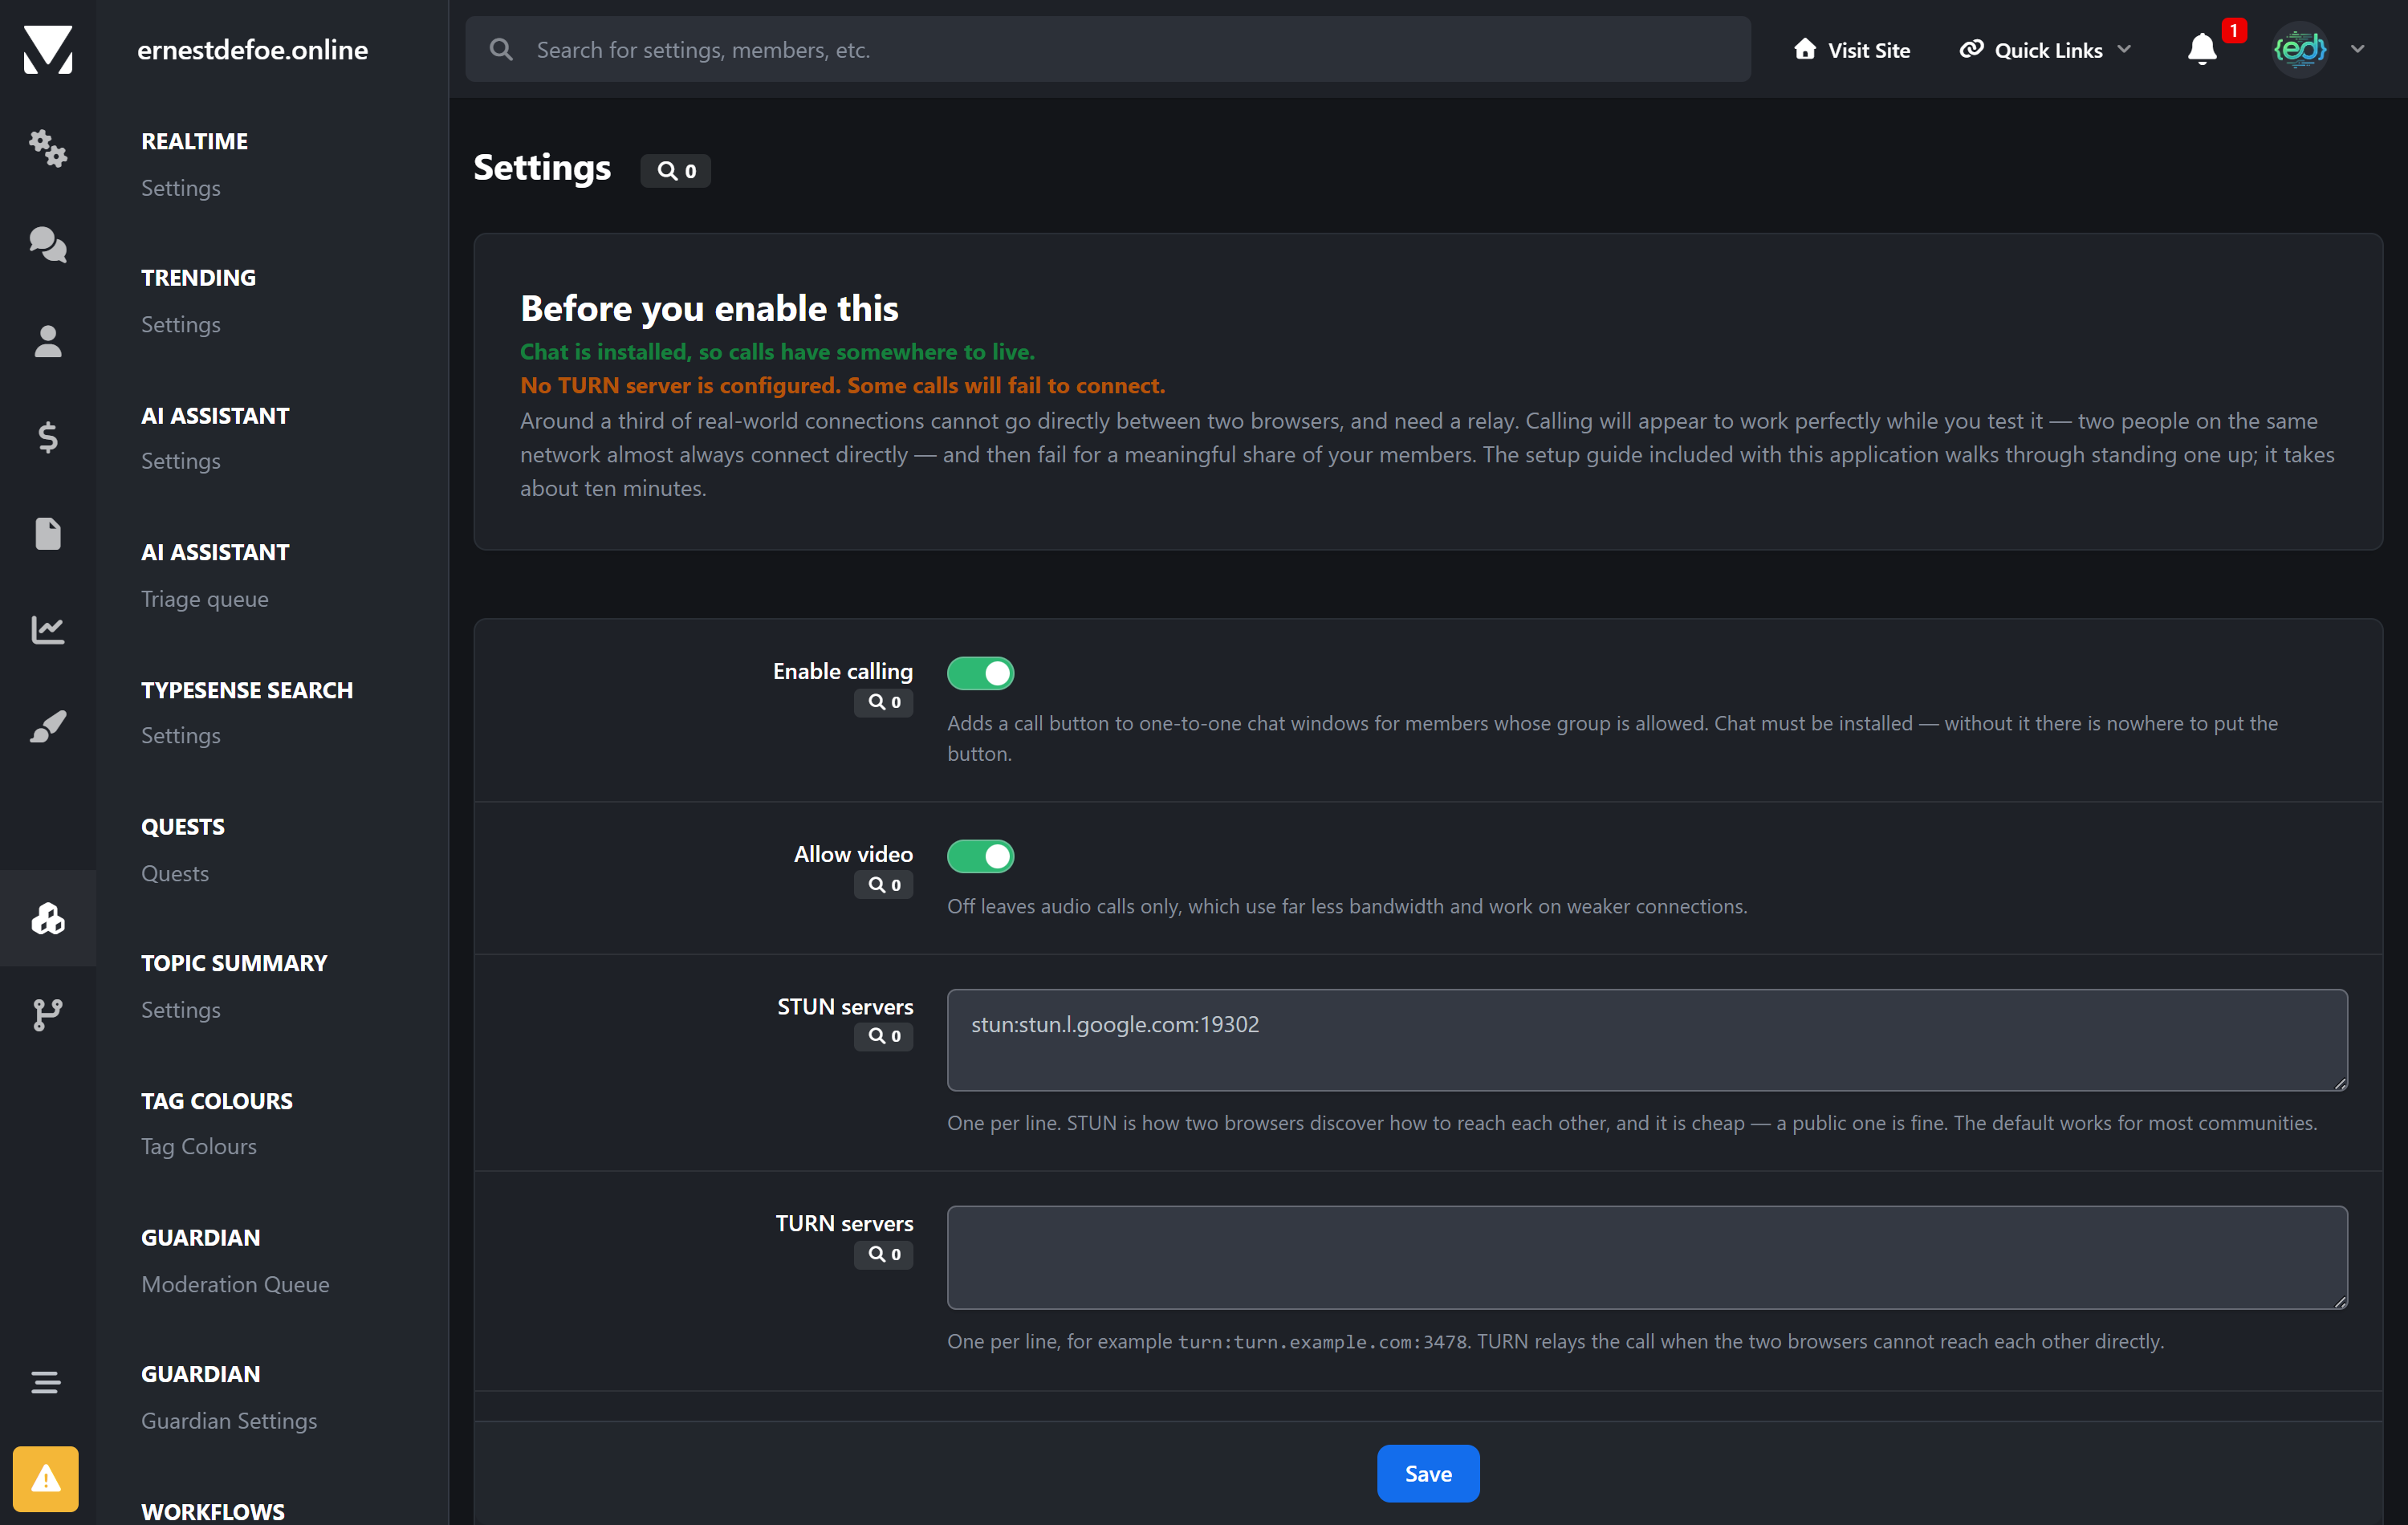
Task: Open Trending Settings in sidebar
Action: coord(181,324)
